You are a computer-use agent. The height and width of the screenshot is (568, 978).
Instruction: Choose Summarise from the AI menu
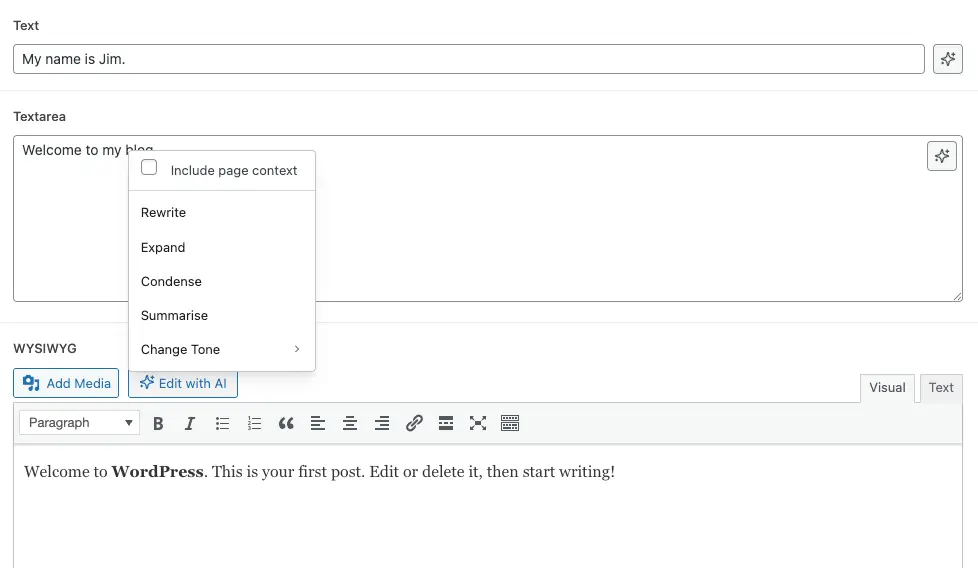coord(175,315)
